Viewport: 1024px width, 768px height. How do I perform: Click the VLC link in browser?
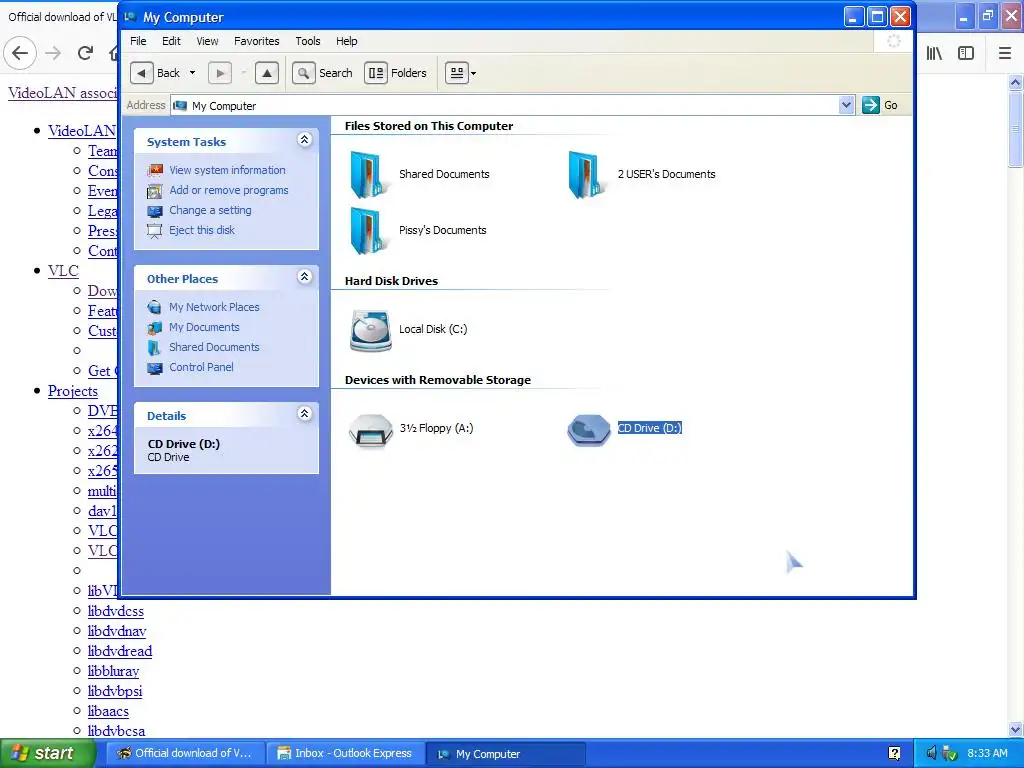pos(63,271)
